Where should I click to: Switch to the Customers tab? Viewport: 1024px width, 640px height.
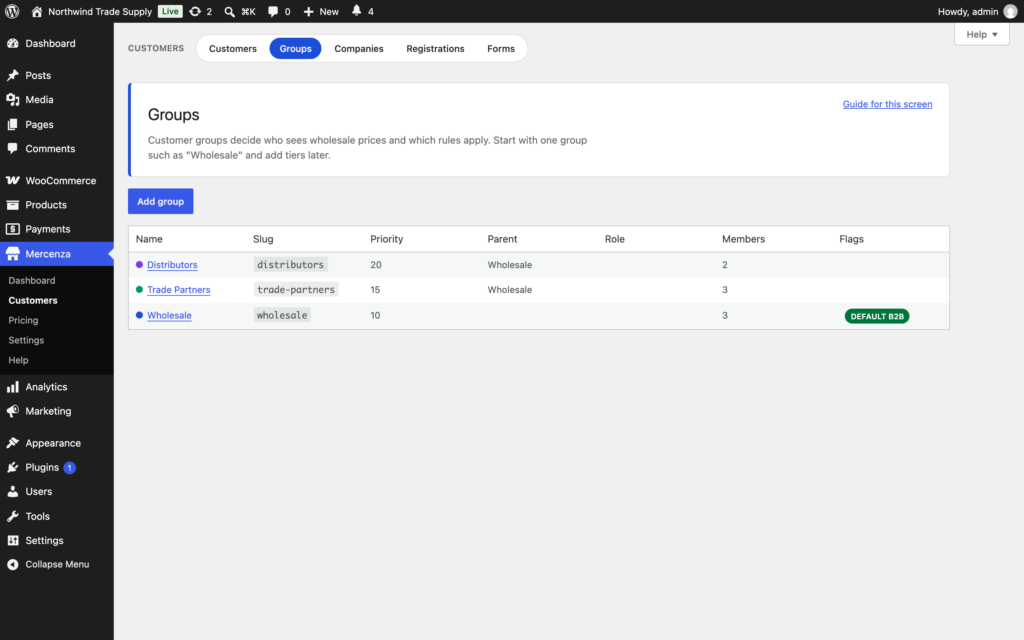[x=232, y=48]
